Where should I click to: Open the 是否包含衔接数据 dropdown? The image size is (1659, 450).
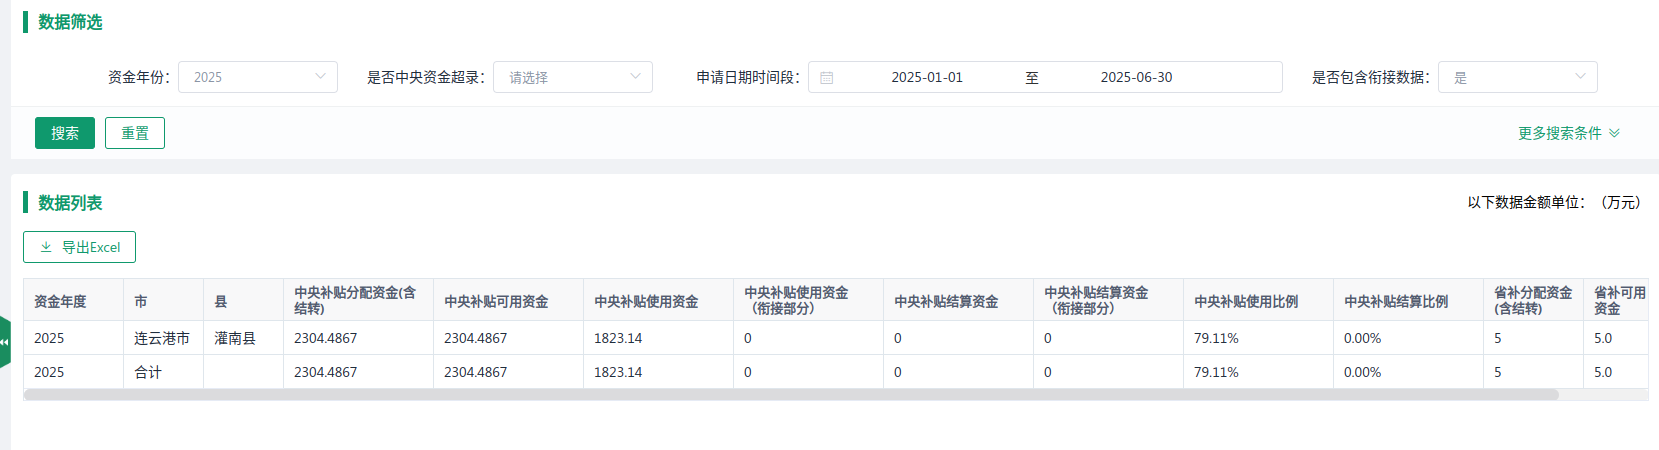coord(1516,77)
